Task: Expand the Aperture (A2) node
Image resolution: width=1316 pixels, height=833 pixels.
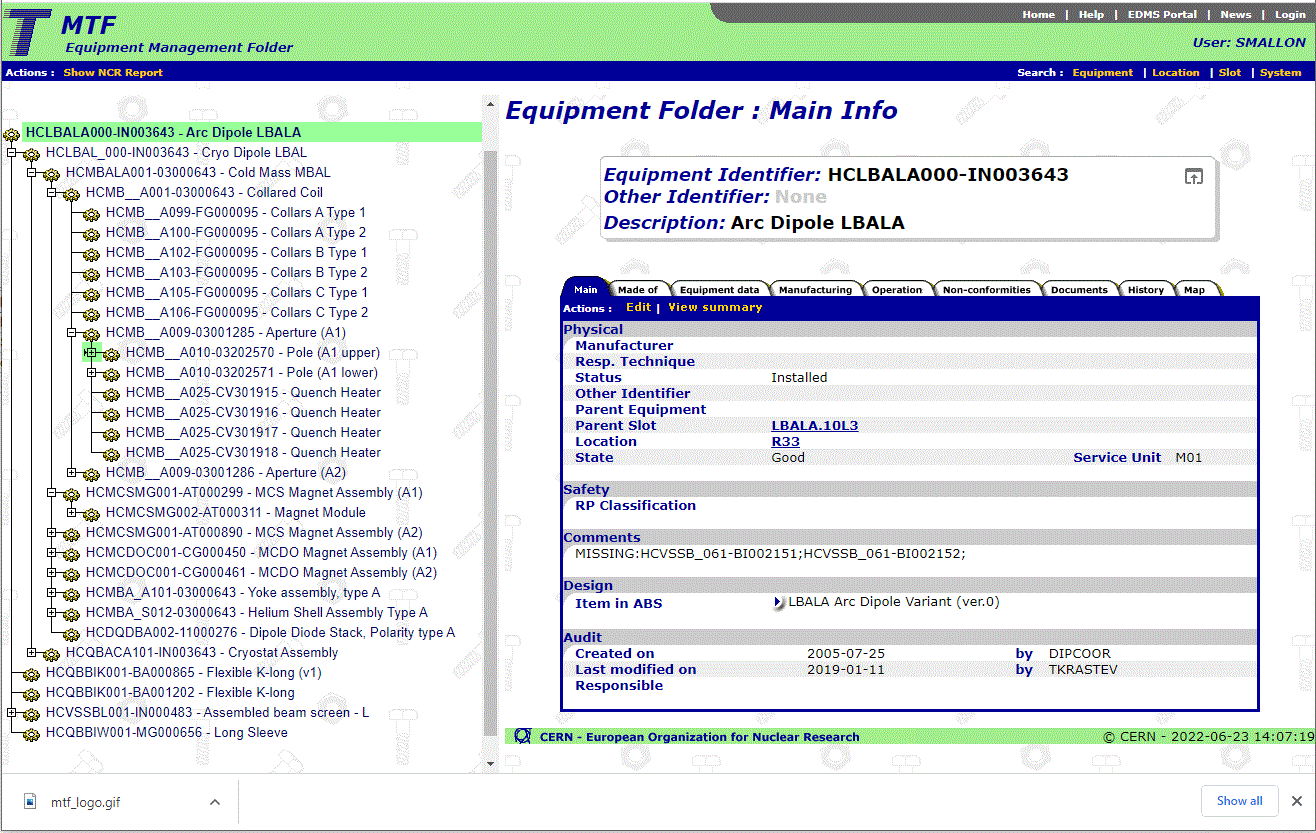Action: 71,473
